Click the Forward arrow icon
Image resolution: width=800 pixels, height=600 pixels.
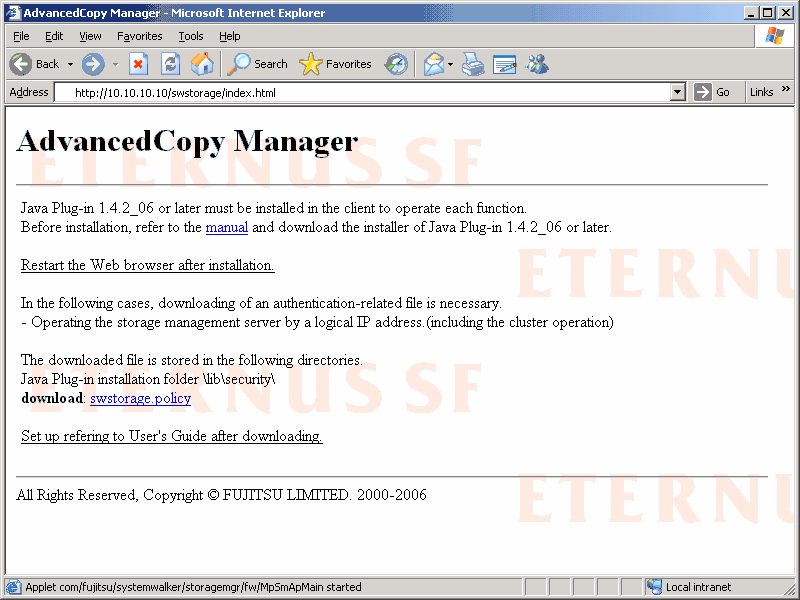(x=93, y=64)
